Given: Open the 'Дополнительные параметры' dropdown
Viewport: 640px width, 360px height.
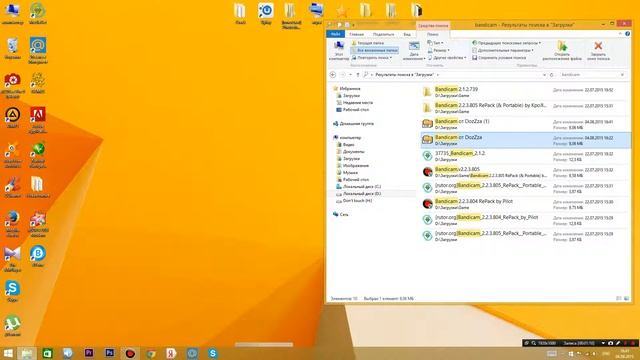Looking at the screenshot, I should [x=503, y=50].
